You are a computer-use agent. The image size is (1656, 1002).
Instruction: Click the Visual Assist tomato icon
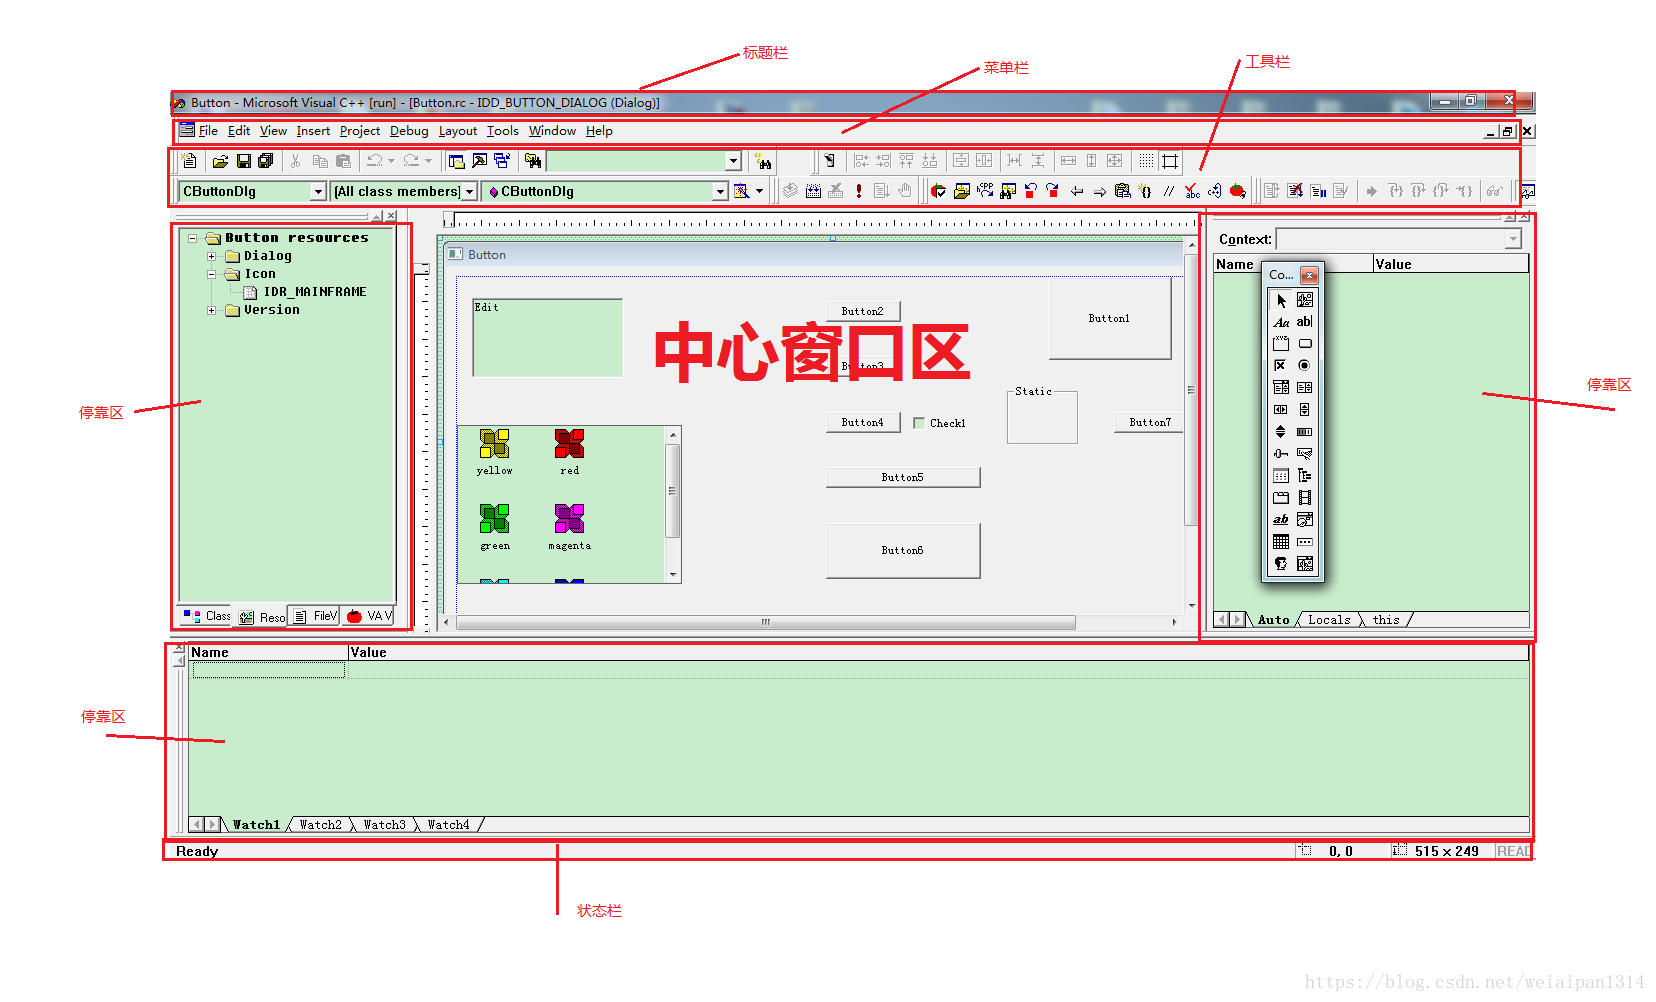coord(1237,190)
